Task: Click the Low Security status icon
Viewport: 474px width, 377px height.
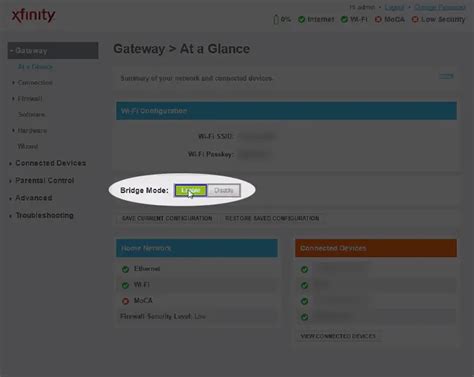Action: click(415, 19)
